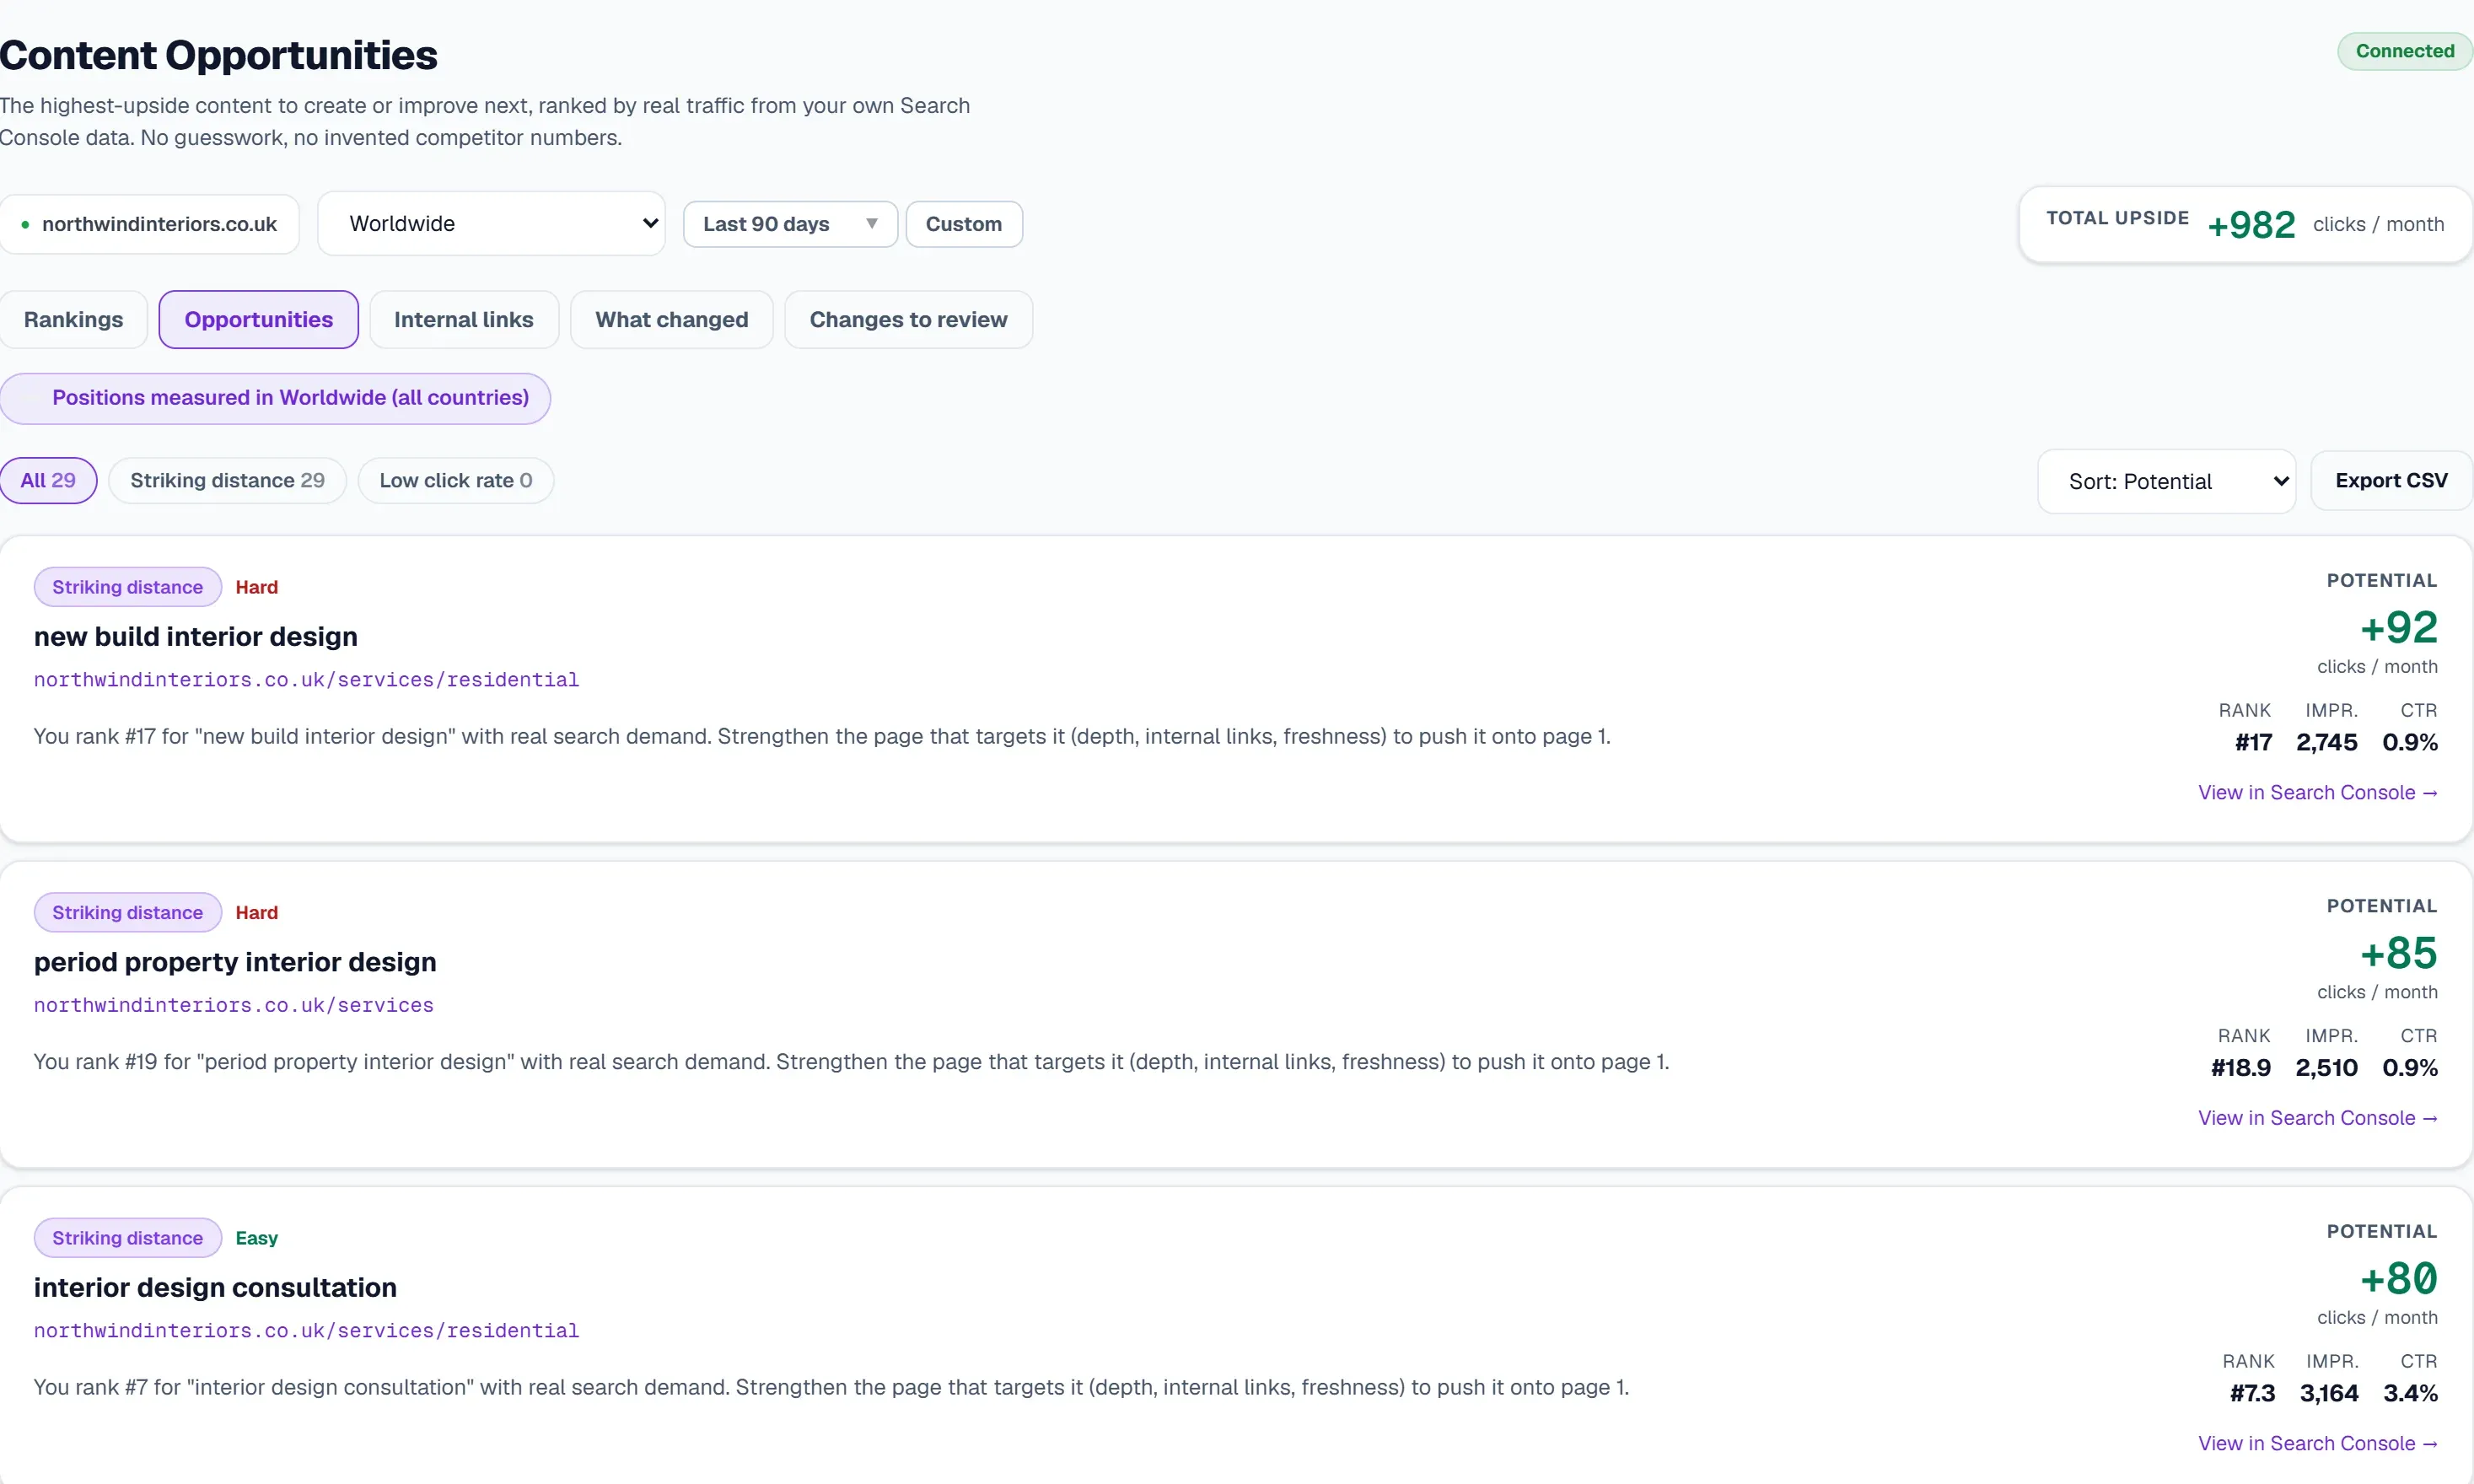Filter by Striking distance 29
This screenshot has height=1484, width=2474.
coord(227,480)
